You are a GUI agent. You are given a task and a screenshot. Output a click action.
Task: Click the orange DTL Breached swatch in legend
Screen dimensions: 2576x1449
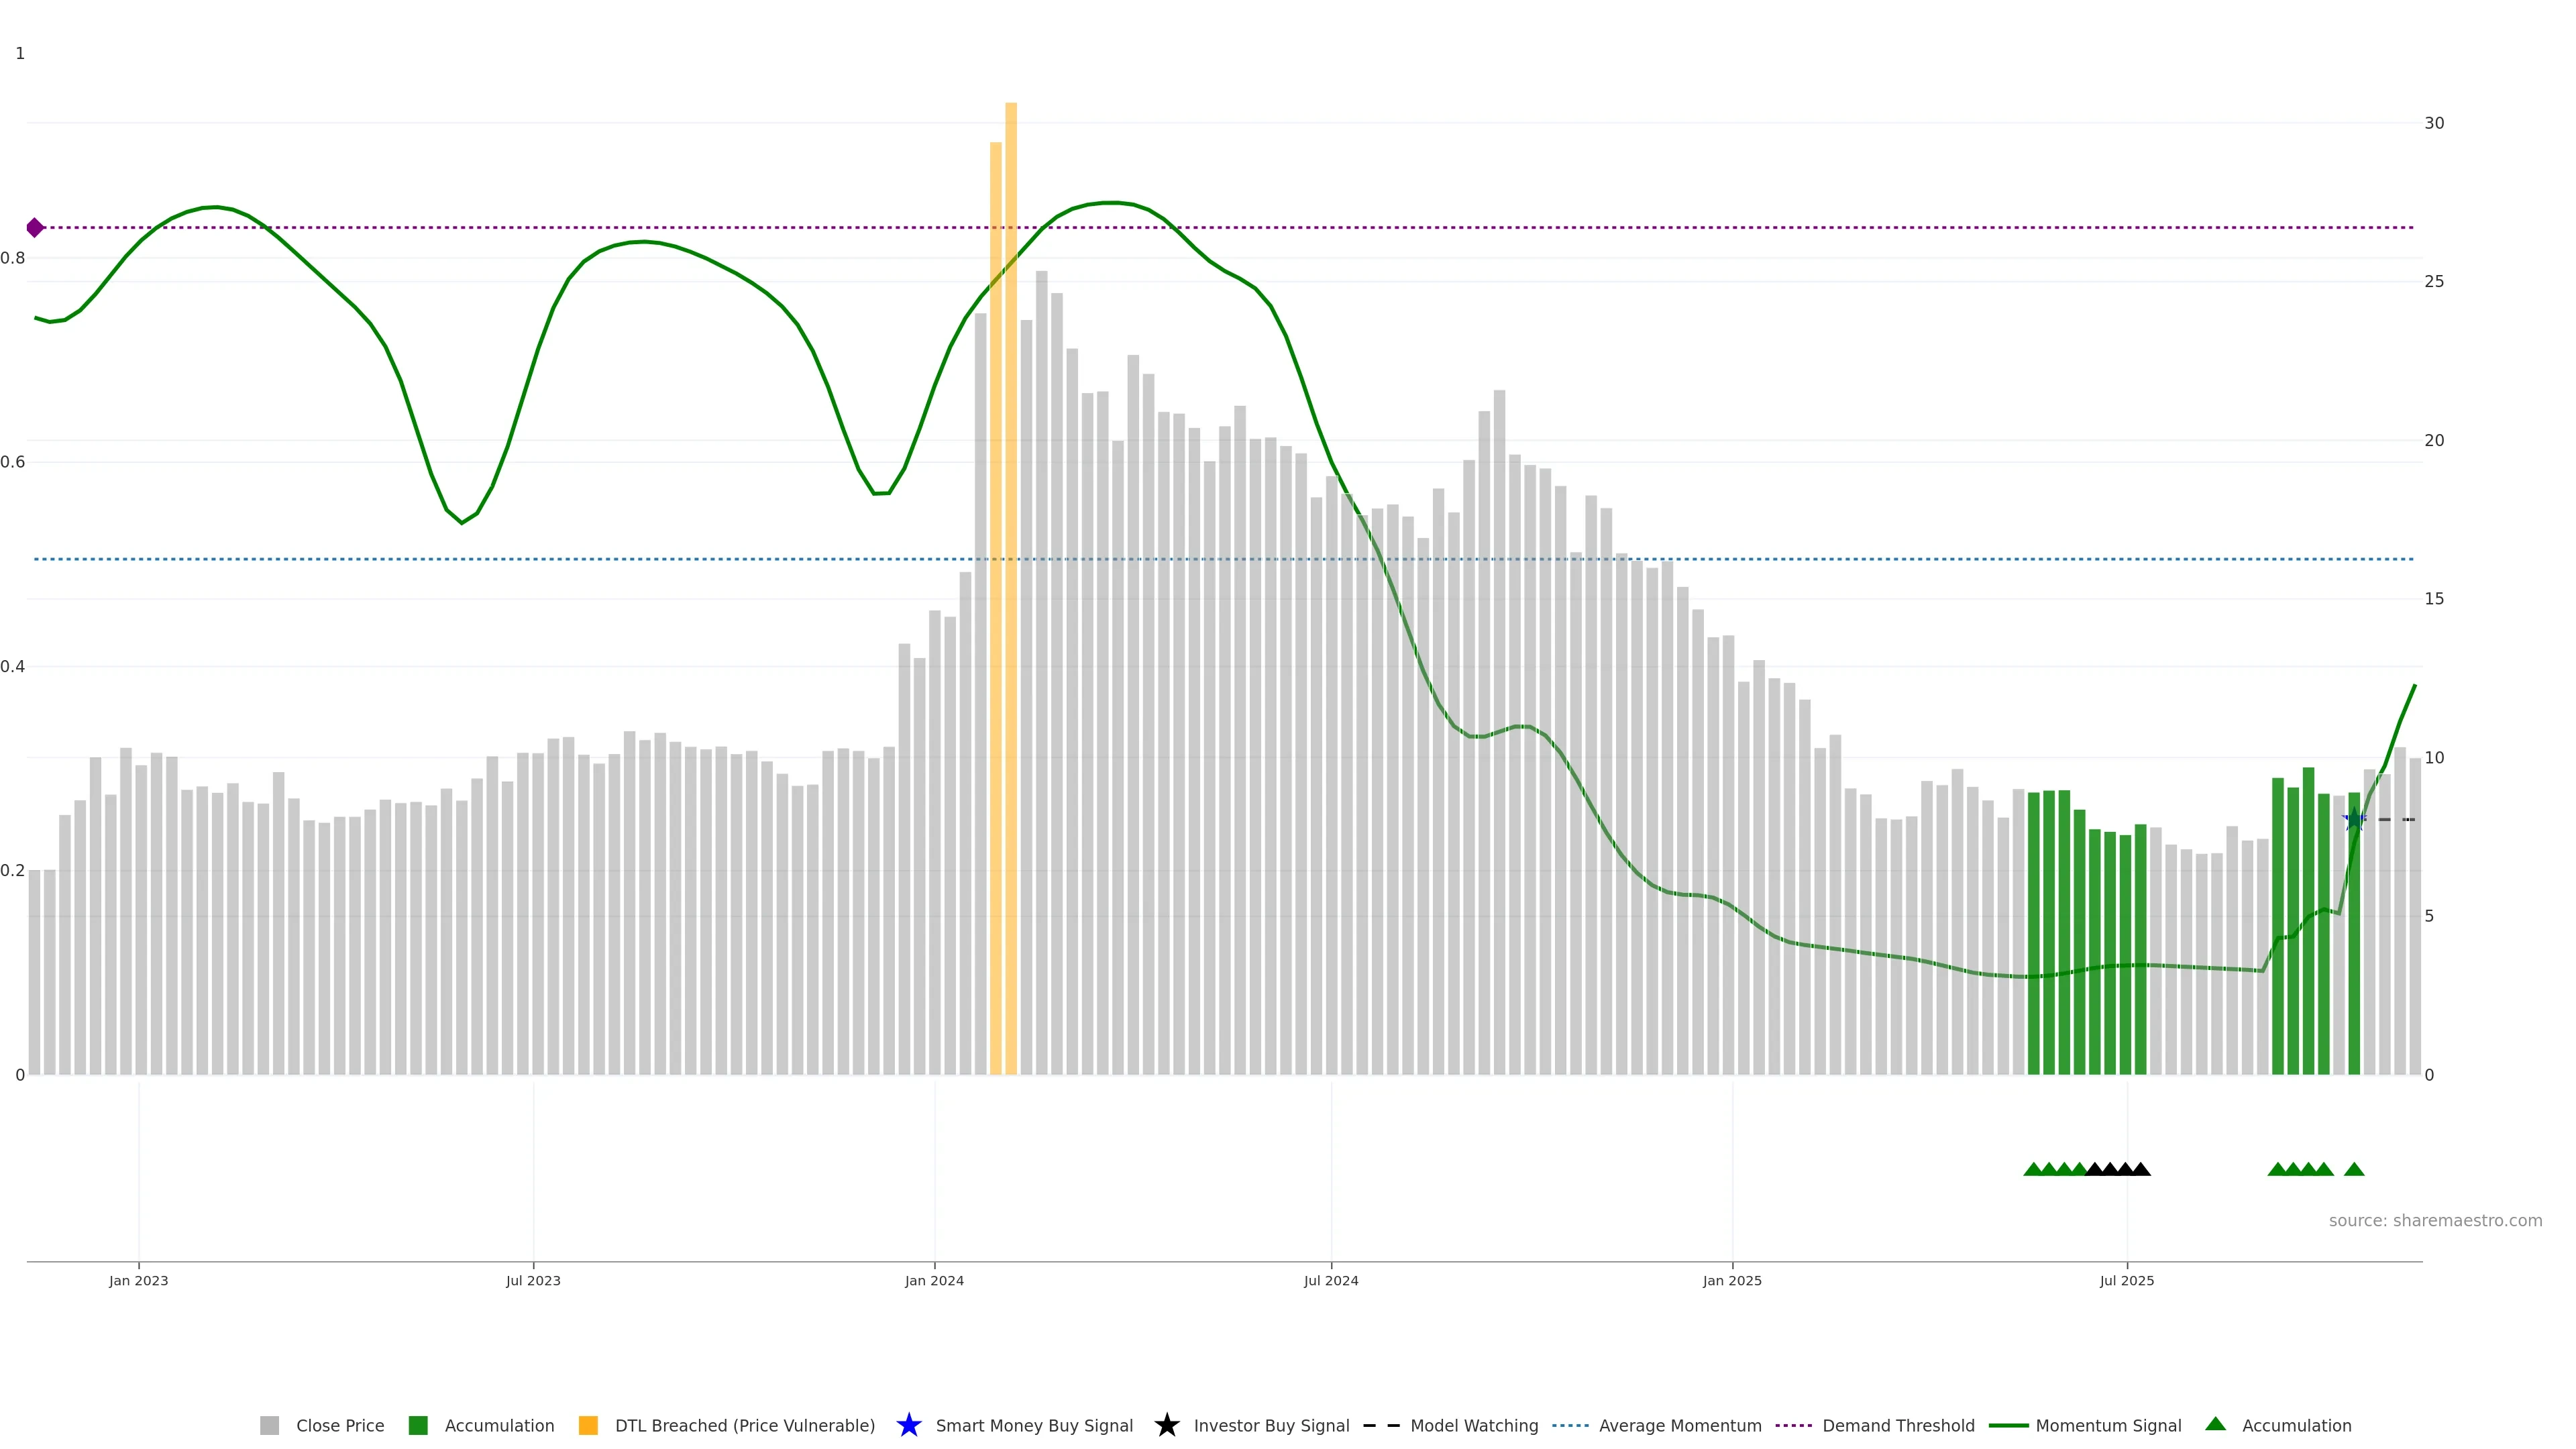(x=588, y=1425)
